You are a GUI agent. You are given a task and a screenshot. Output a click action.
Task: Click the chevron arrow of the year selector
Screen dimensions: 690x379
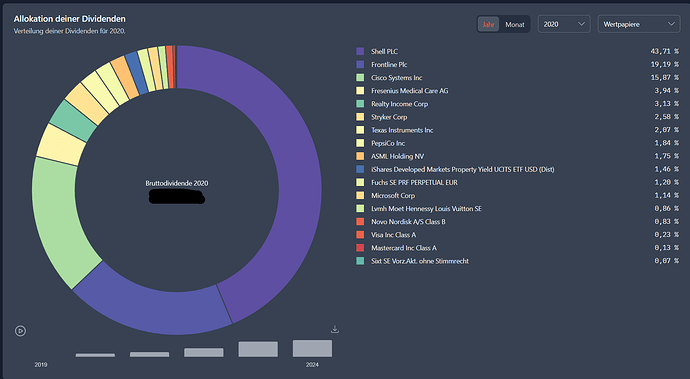[581, 24]
